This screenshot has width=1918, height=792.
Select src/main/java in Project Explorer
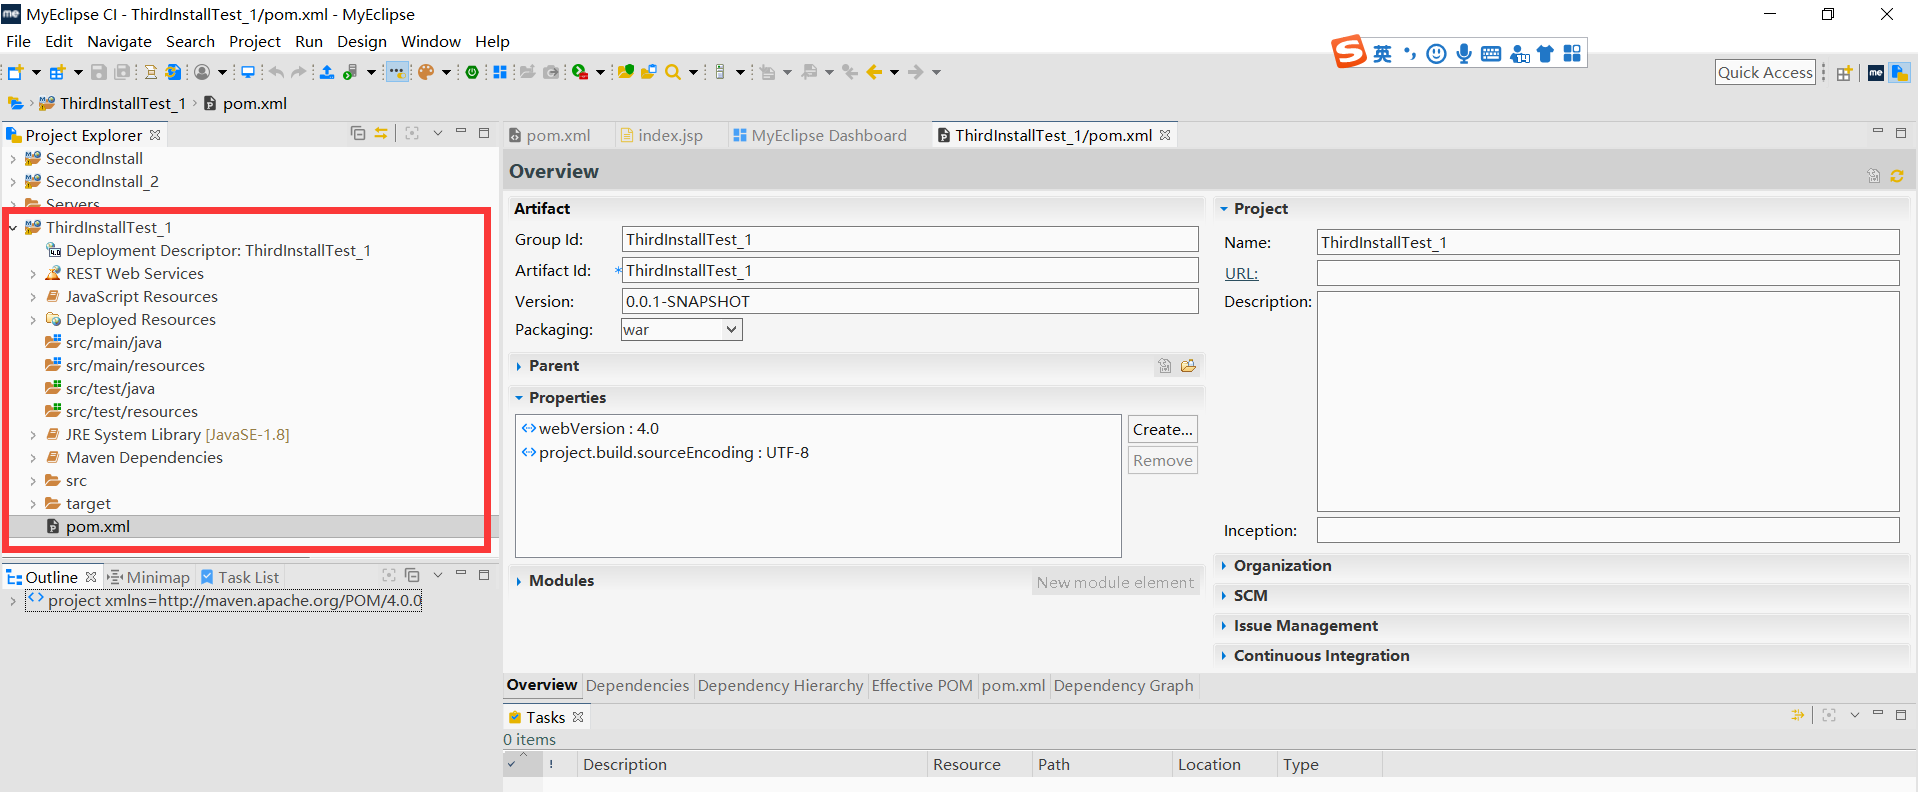point(113,343)
